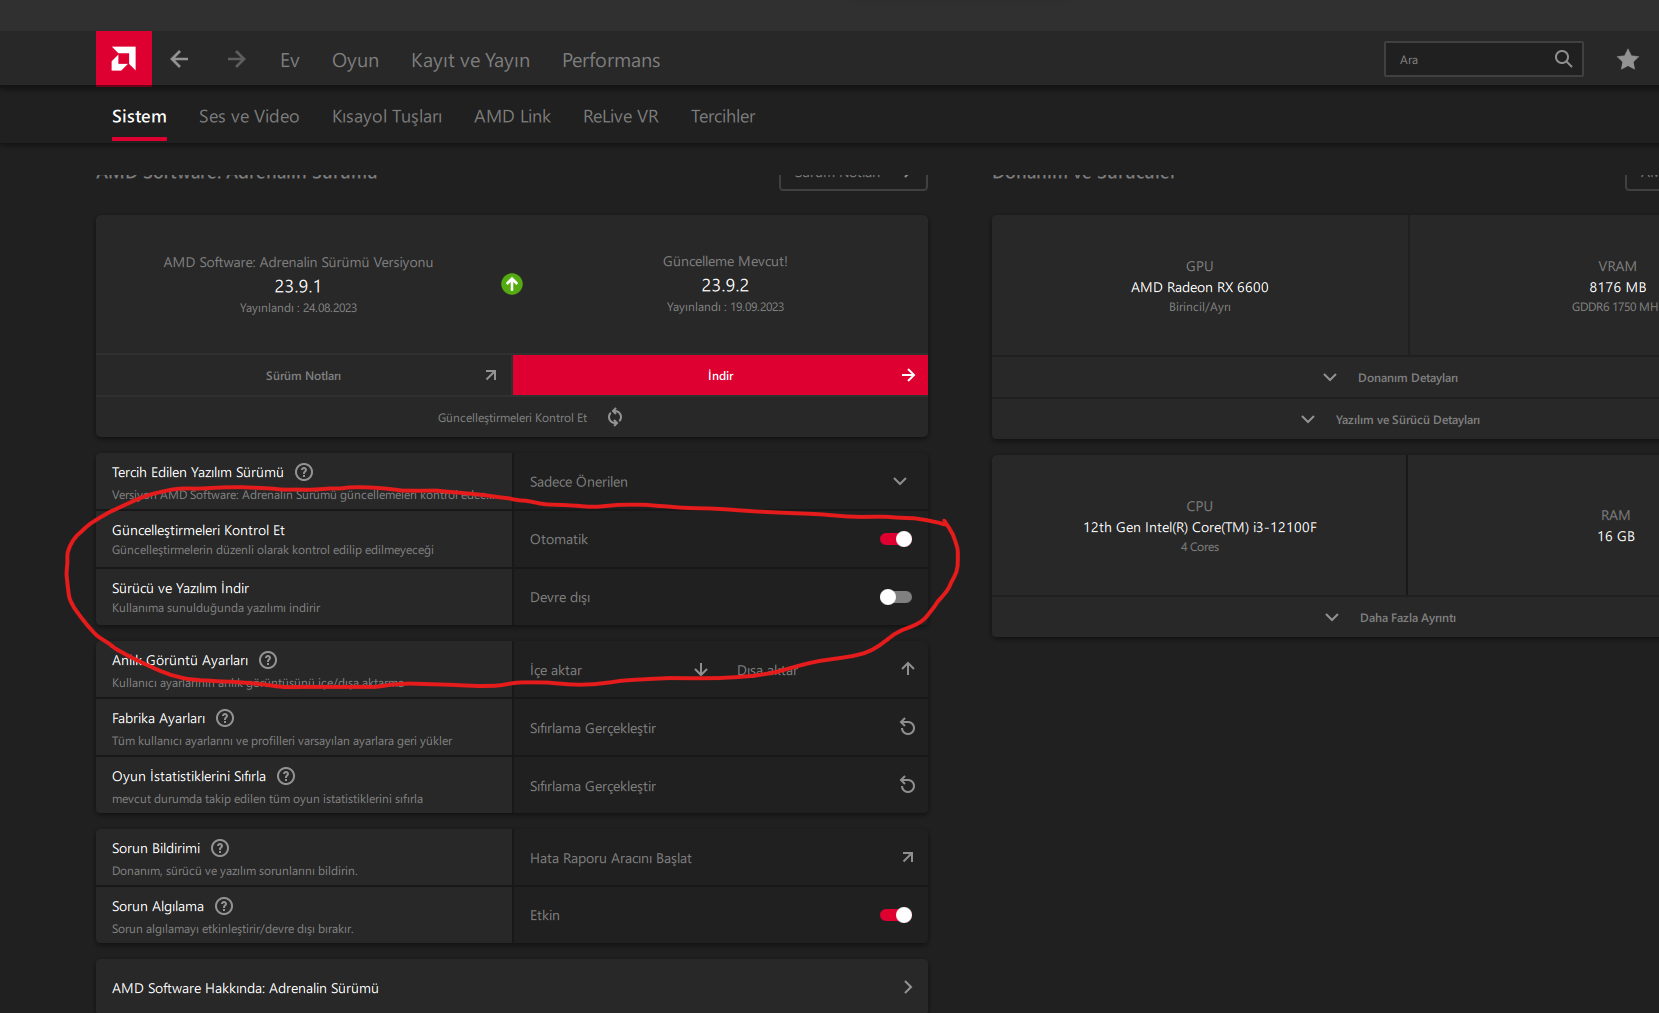Click Dışa aktar export button
The height and width of the screenshot is (1013, 1659).
(825, 669)
